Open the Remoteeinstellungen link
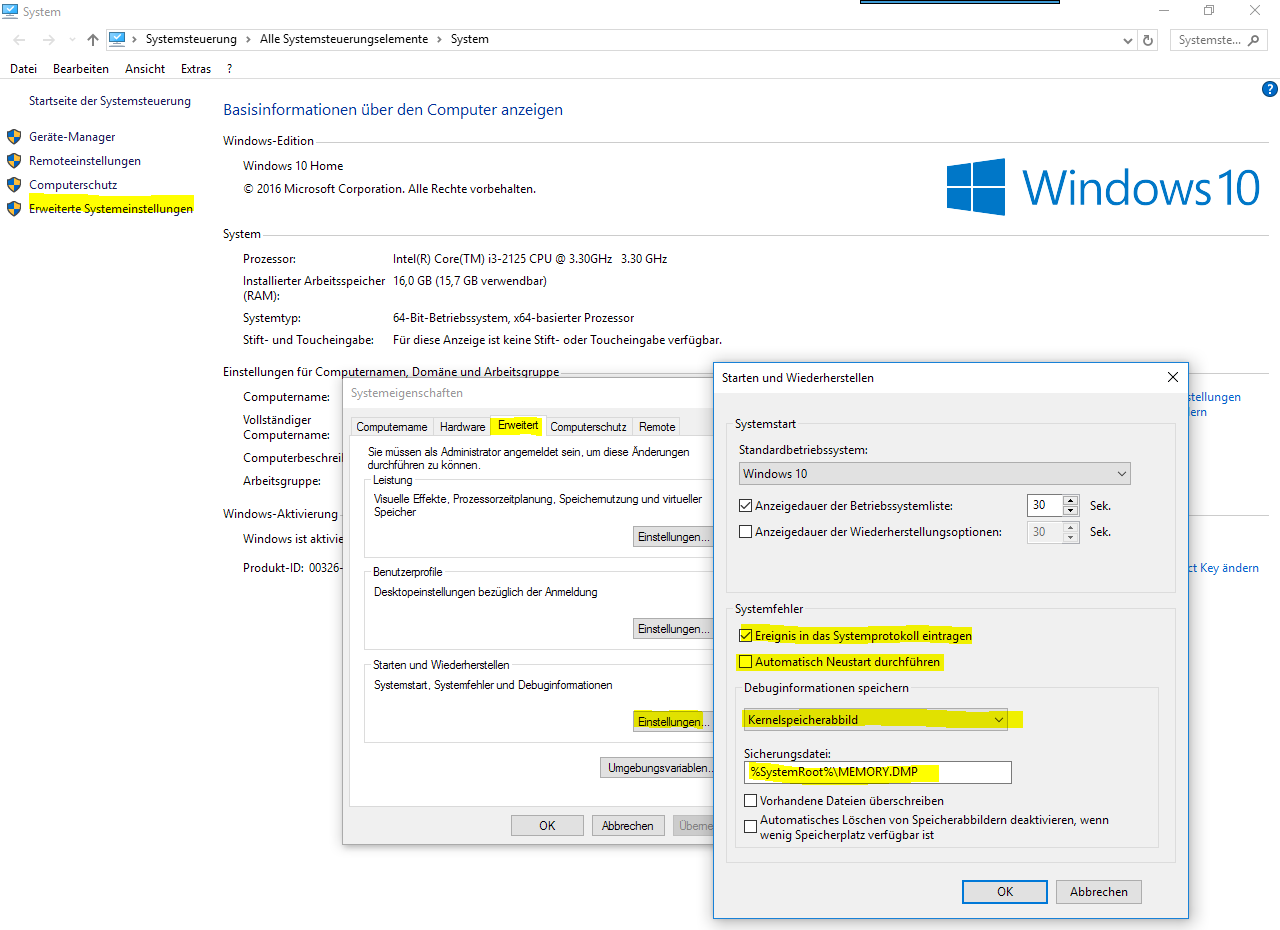 [x=85, y=161]
